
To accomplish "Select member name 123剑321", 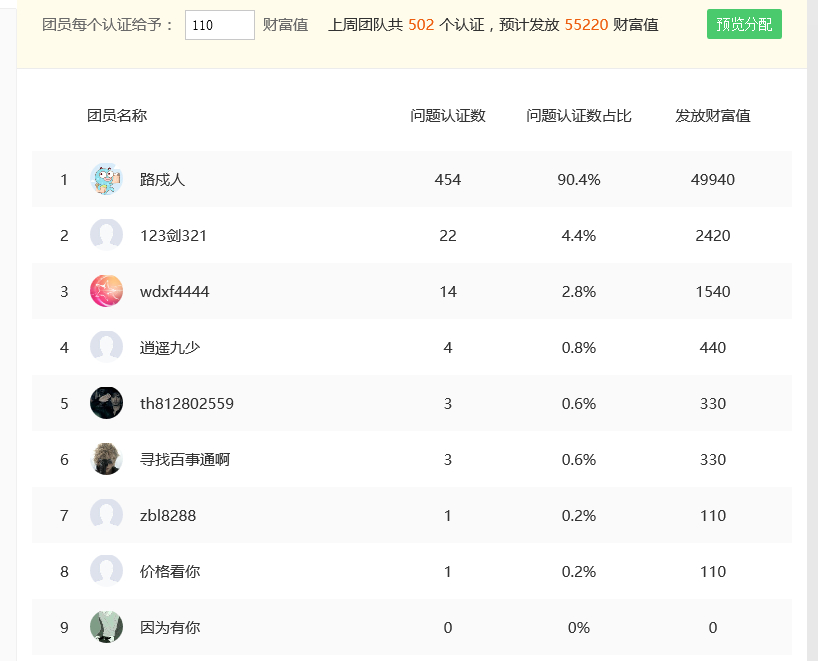I will (173, 235).
